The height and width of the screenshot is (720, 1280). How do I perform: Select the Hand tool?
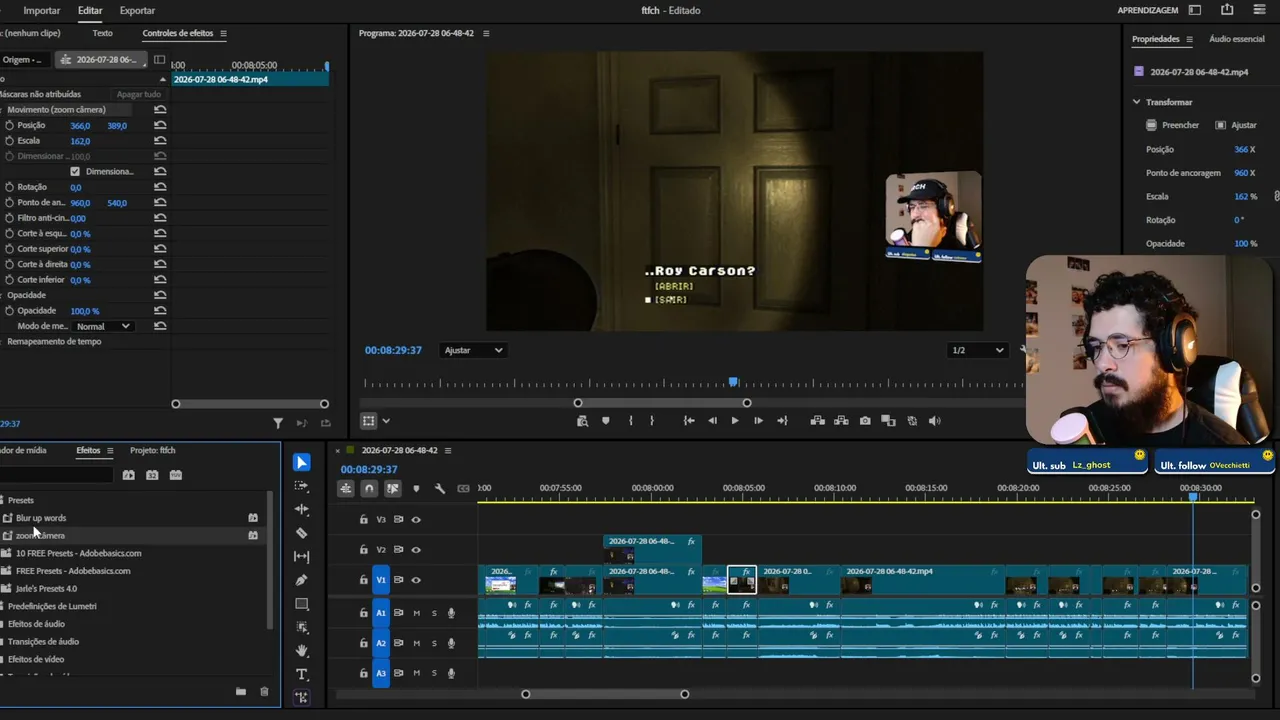(302, 651)
